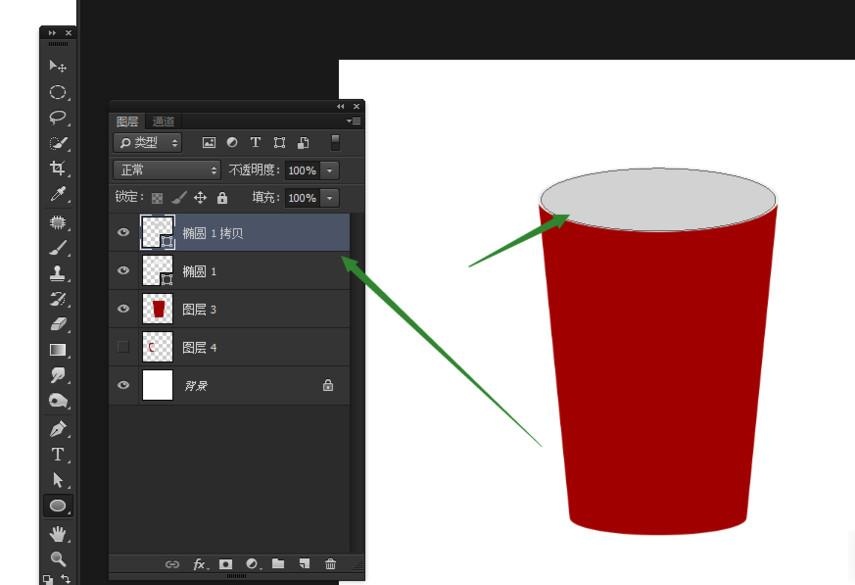This screenshot has height=585, width=855.
Task: Select the 图层 3 layer name
Action: [x=199, y=310]
